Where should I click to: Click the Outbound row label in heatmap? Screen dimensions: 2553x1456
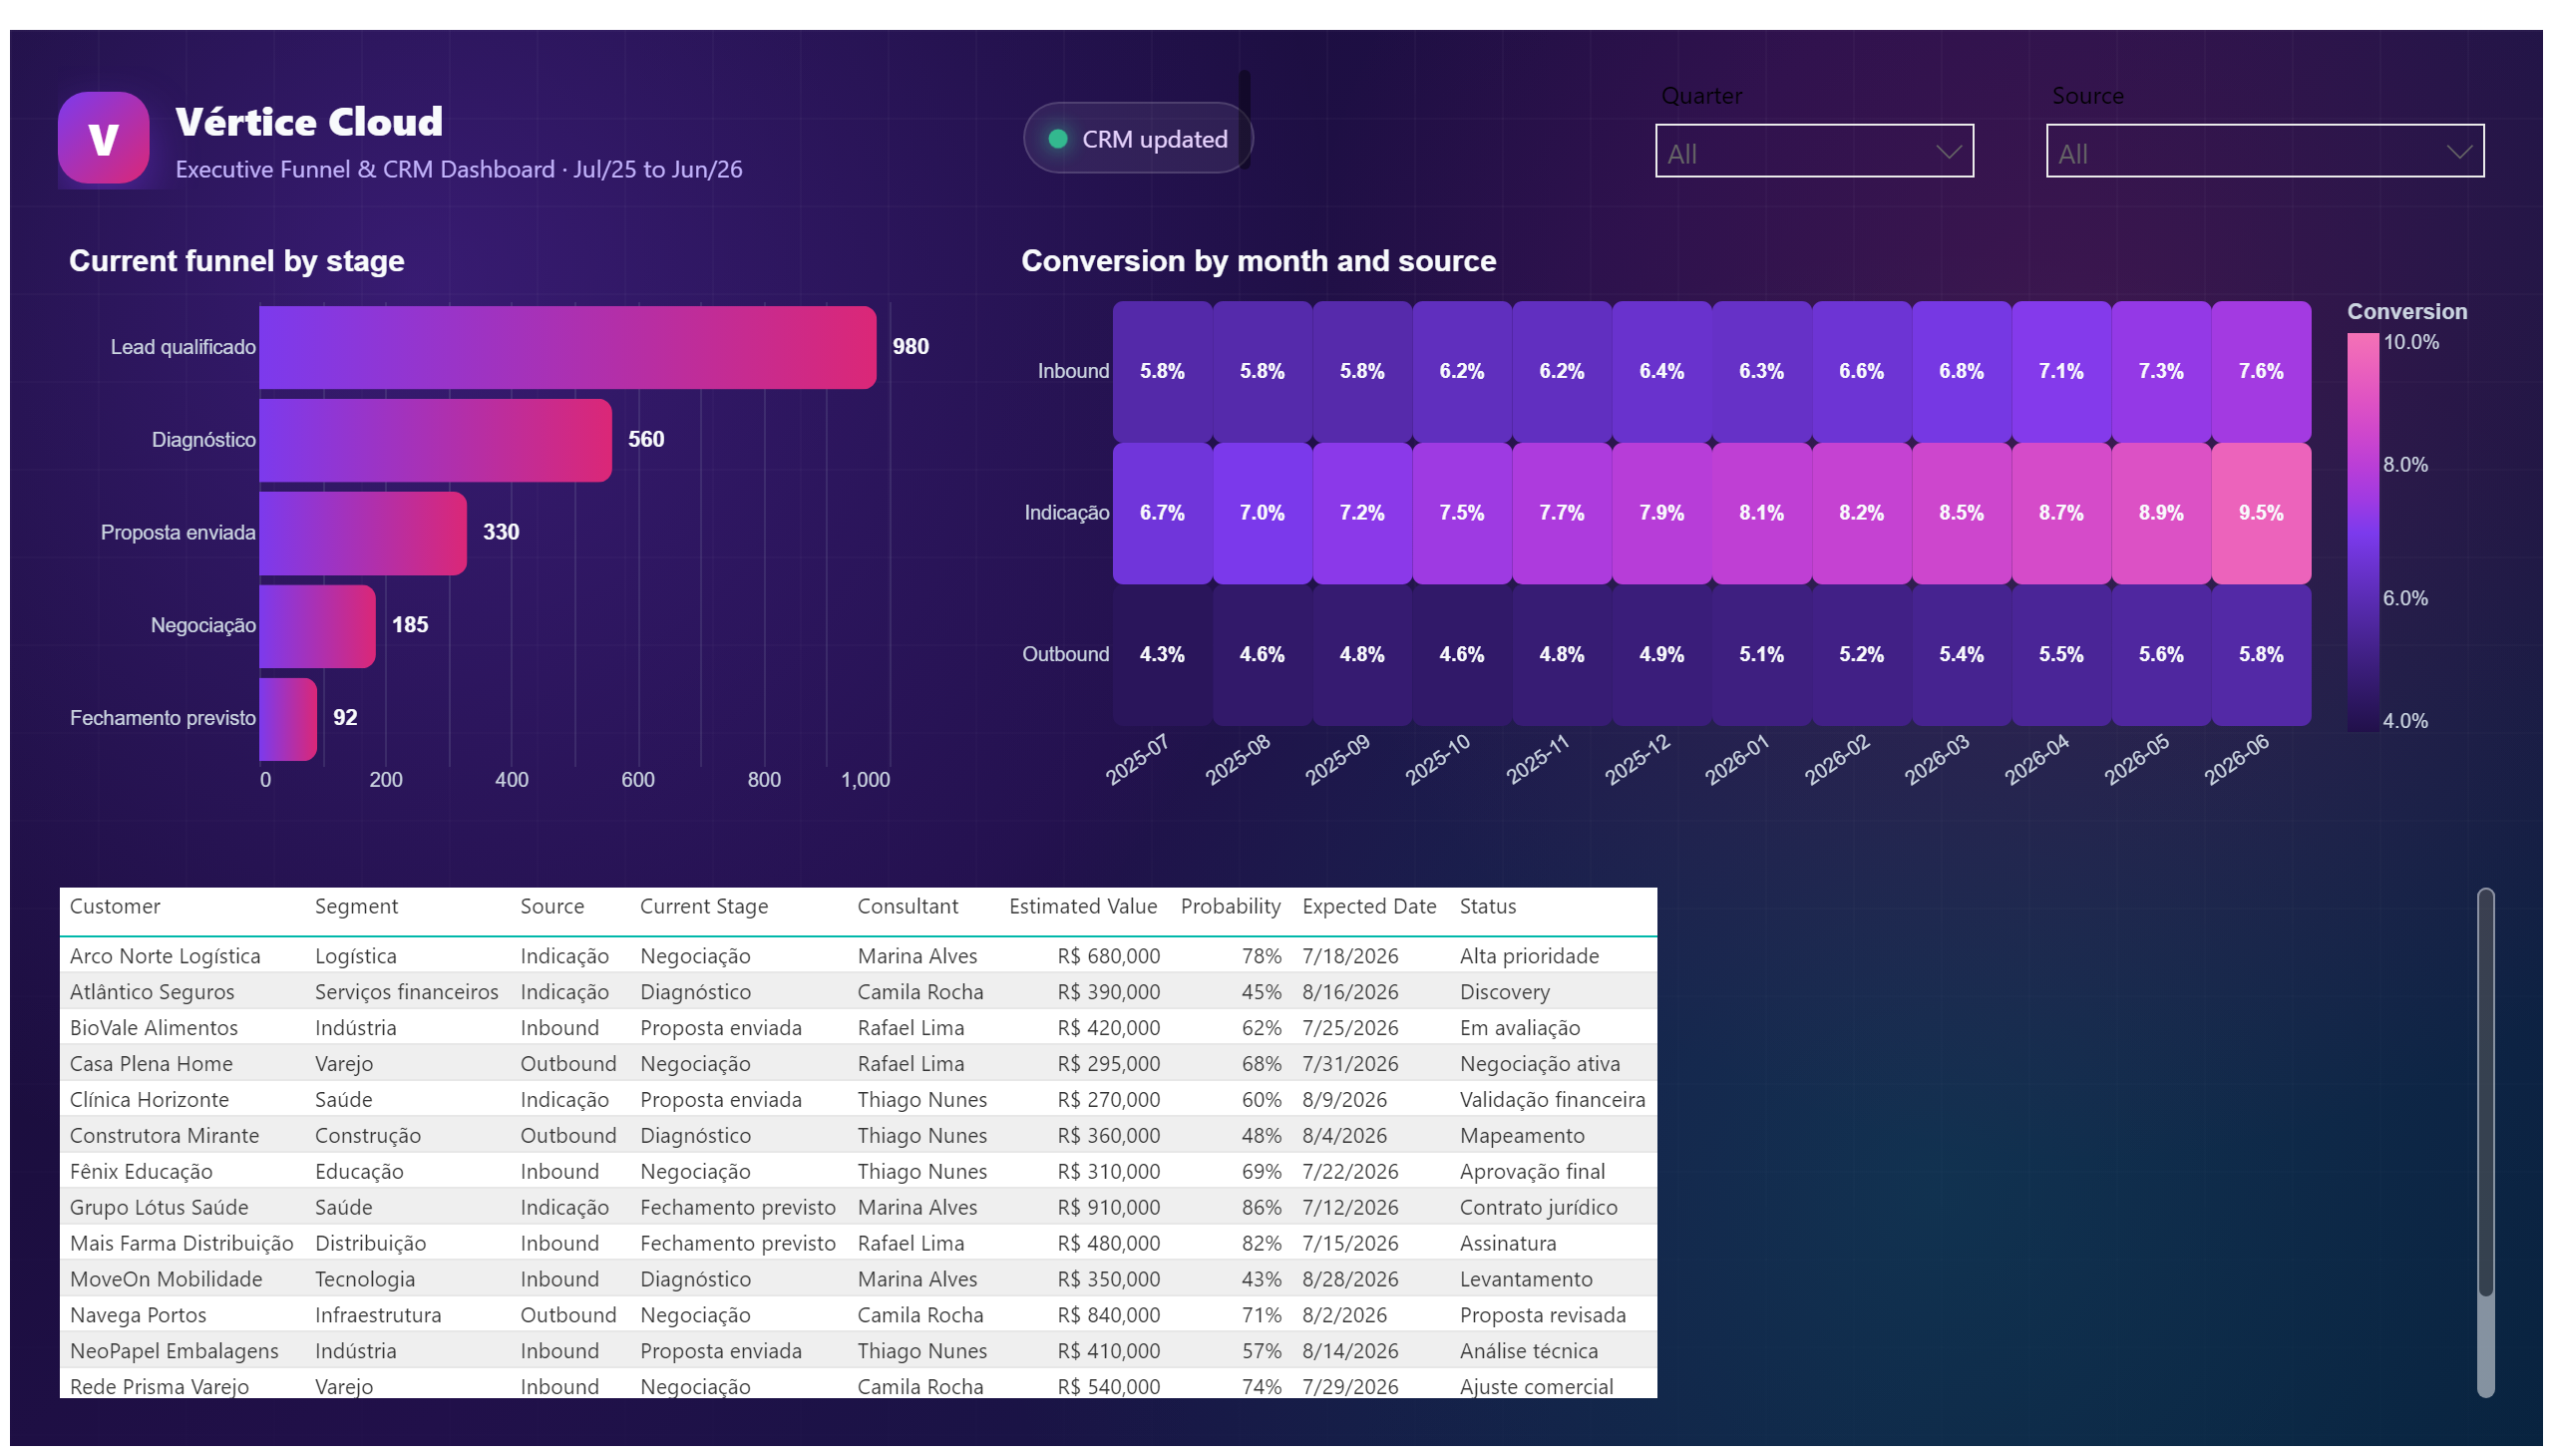(x=1065, y=655)
